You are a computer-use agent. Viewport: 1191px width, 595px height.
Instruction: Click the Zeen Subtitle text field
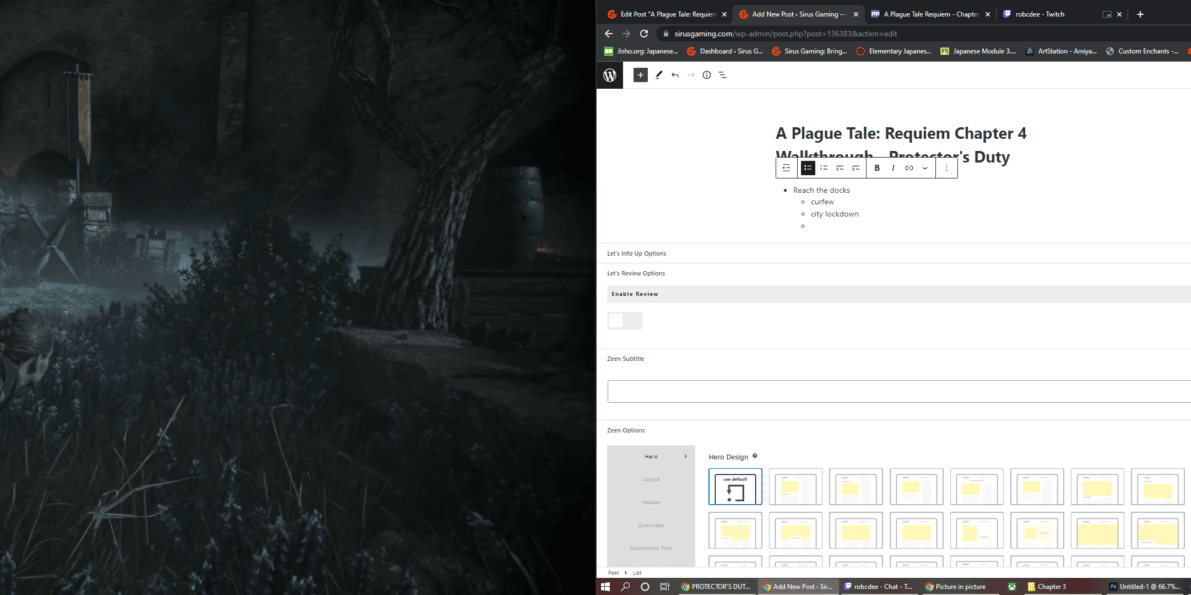[898, 391]
